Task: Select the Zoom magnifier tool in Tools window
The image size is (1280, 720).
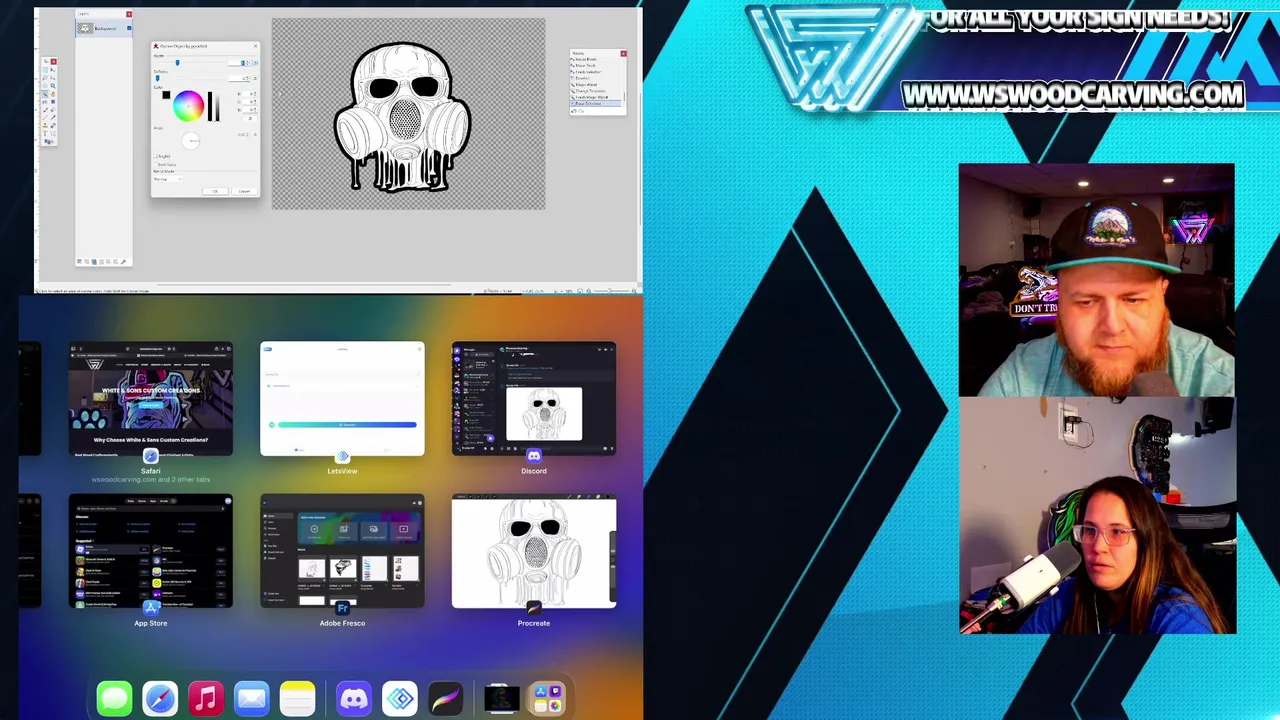Action: point(53,86)
